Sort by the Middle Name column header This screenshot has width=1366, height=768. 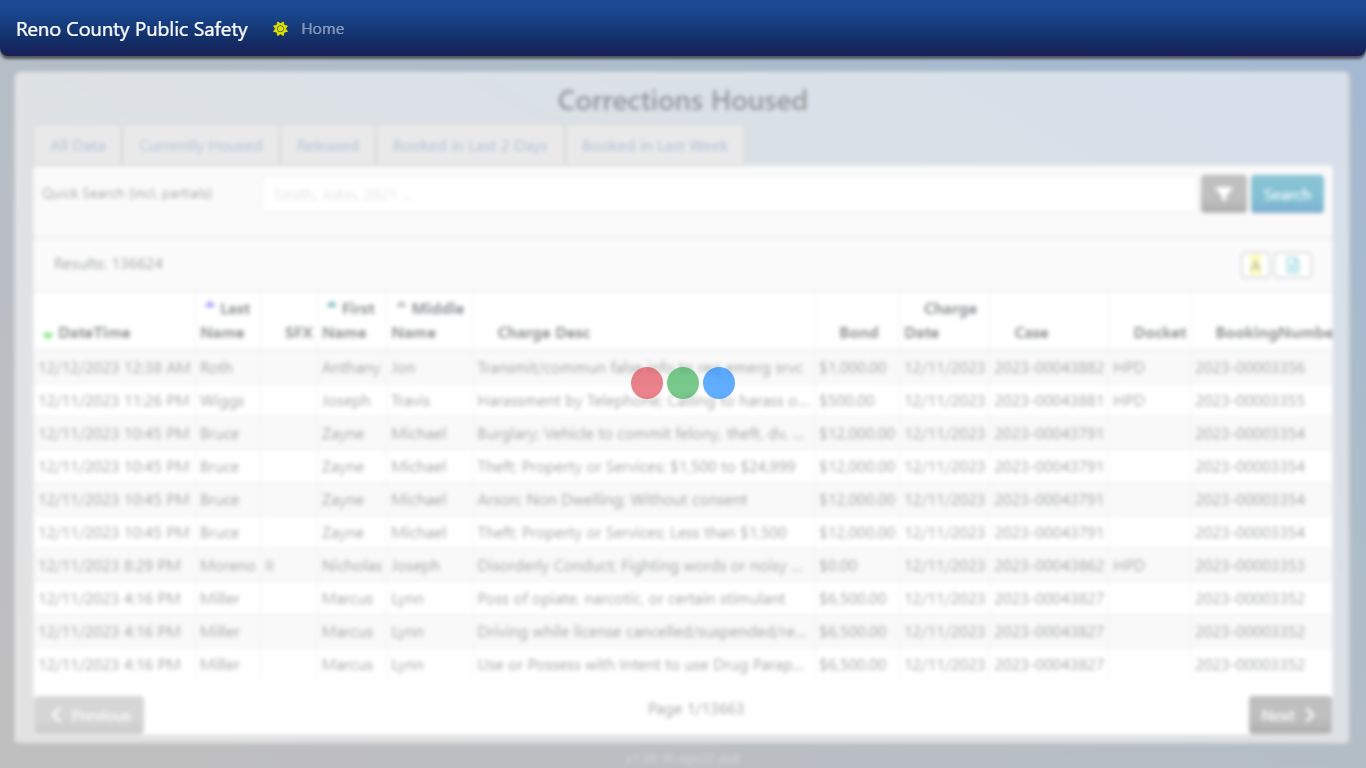pyautogui.click(x=428, y=320)
